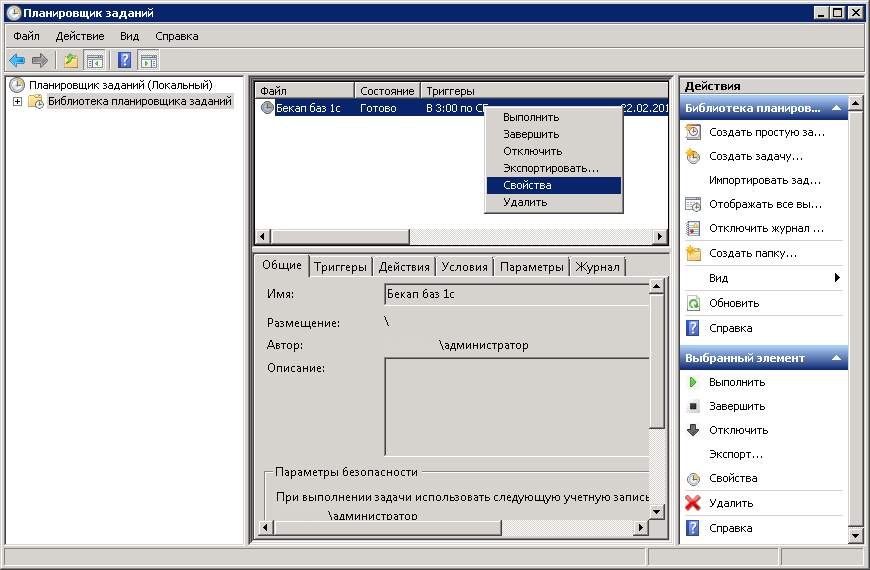Click the clock icon of Планировщик заданий (Локальный)
The height and width of the screenshot is (570, 870).
[18, 85]
